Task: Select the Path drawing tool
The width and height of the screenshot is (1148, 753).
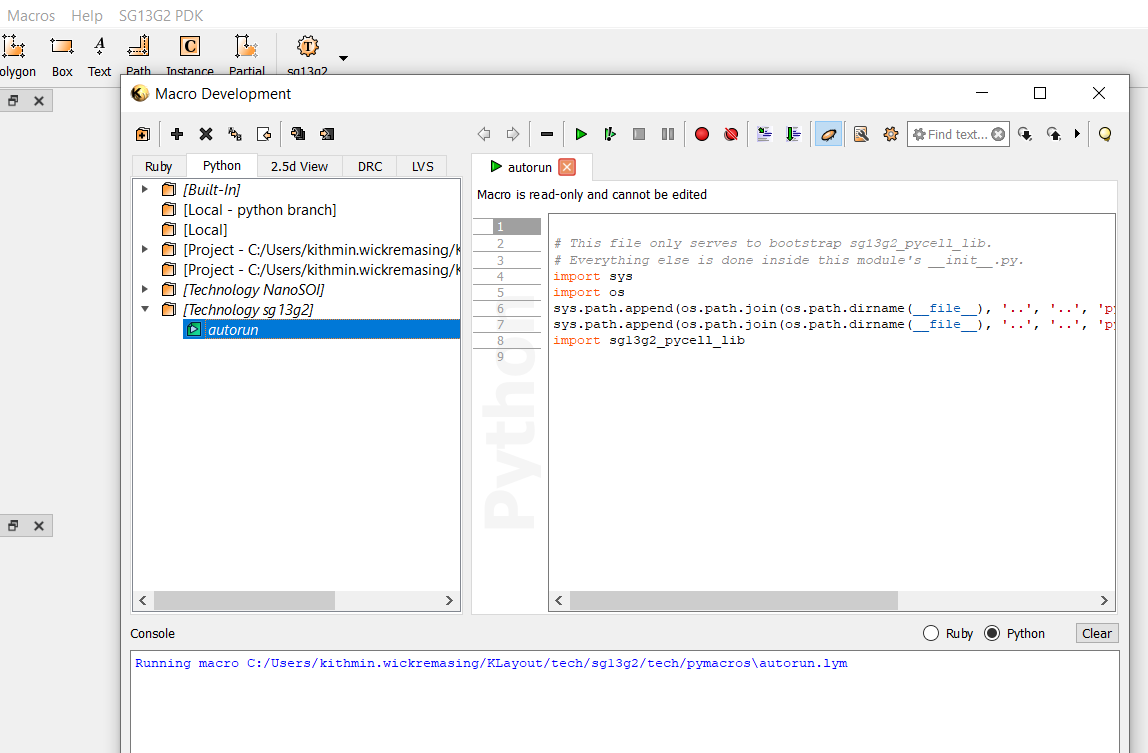Action: [x=138, y=56]
